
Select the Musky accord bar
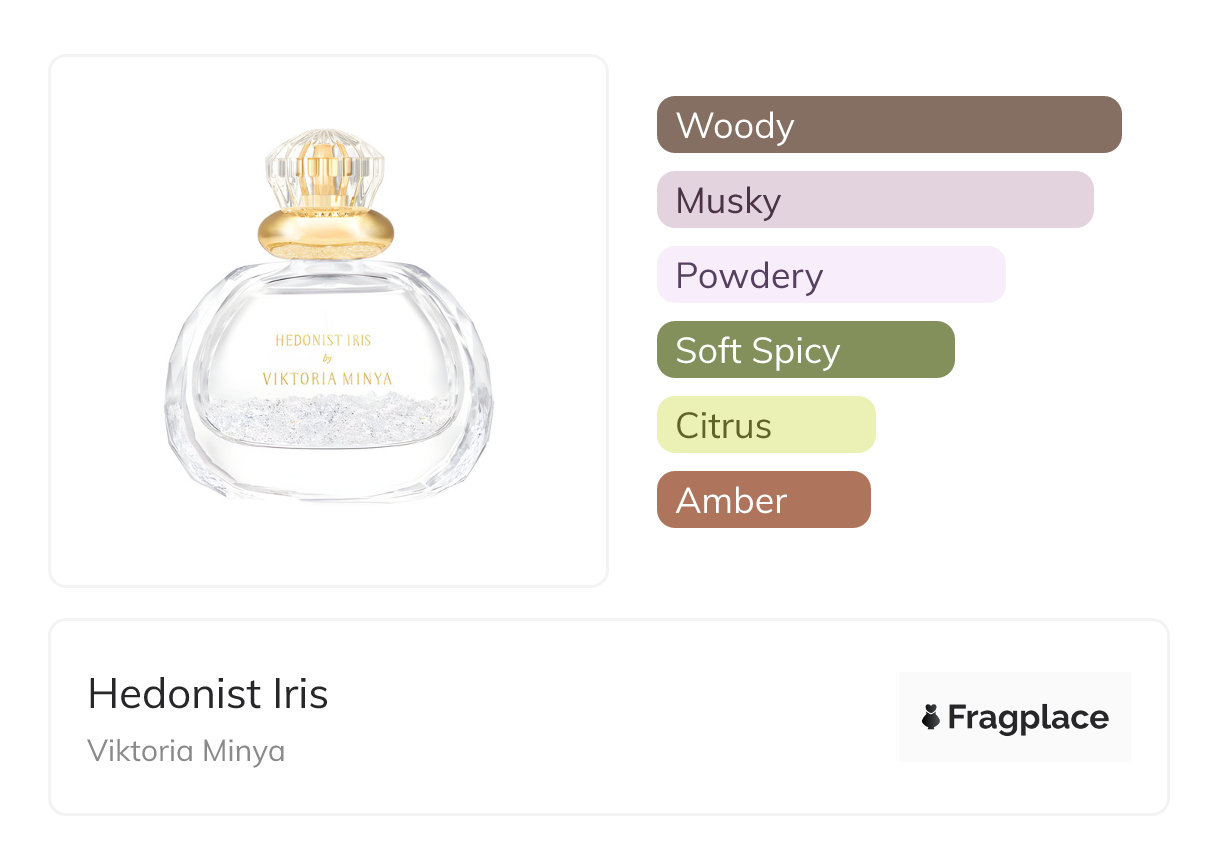tap(875, 200)
